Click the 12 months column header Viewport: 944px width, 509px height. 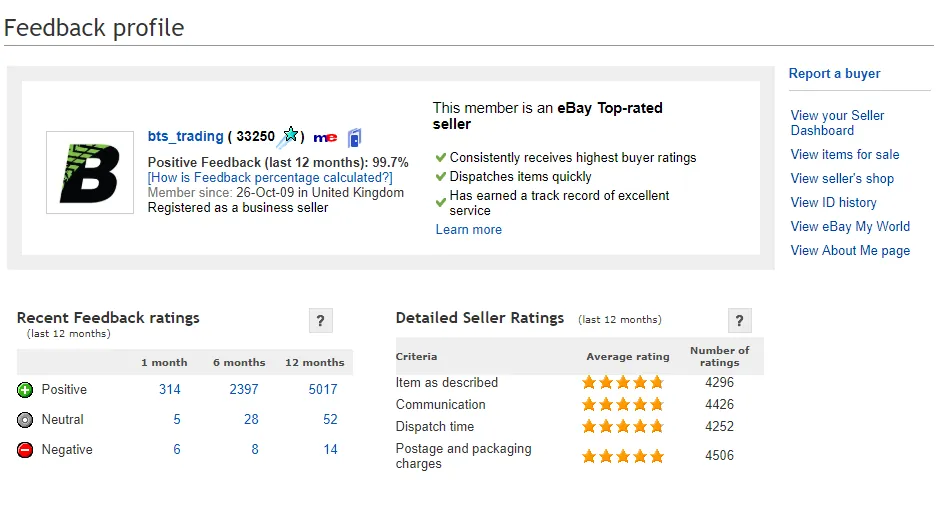click(x=315, y=363)
